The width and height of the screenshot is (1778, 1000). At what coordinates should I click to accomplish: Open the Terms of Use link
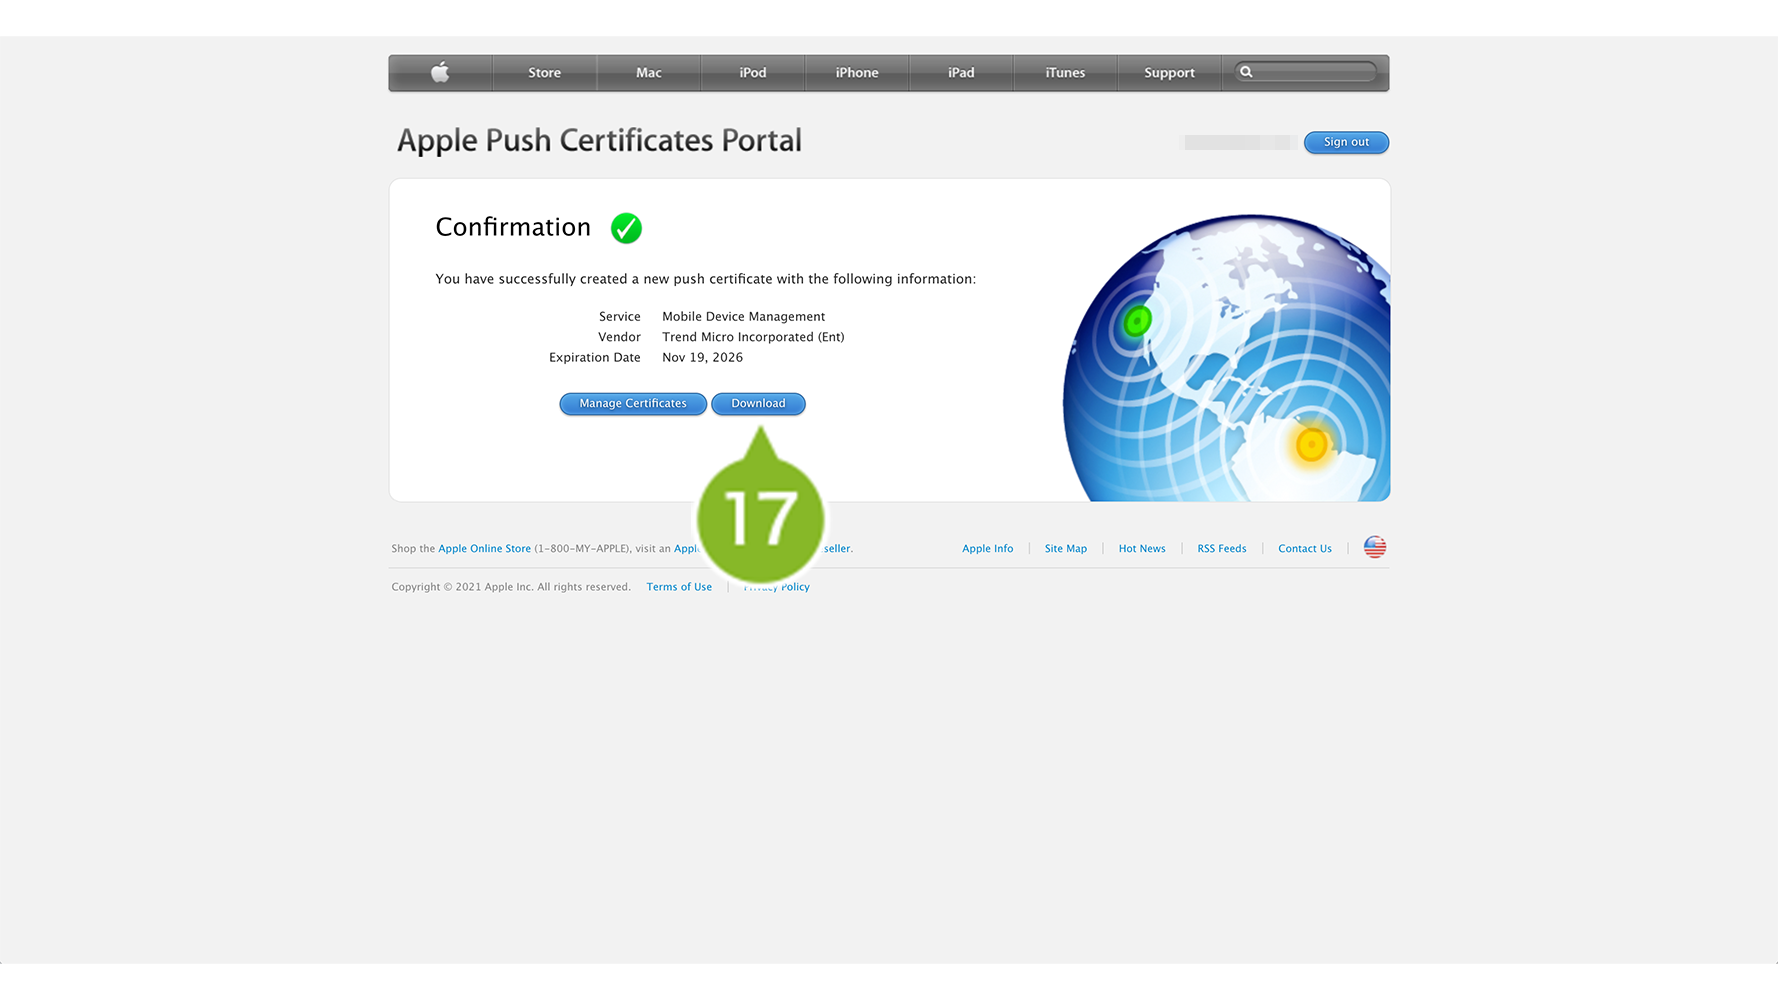pos(679,587)
